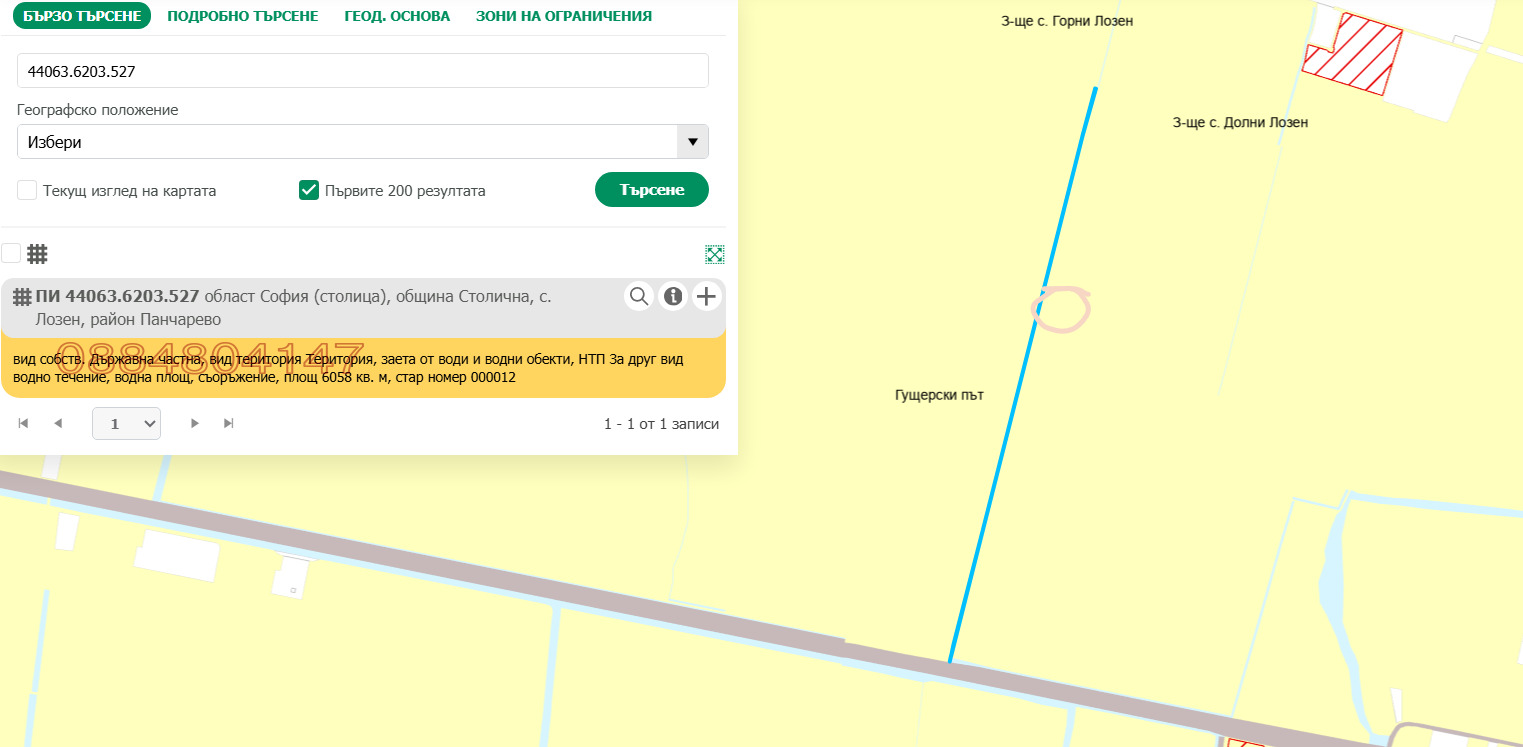
Task: Zoom to parcel with magnifier icon
Action: point(639,296)
